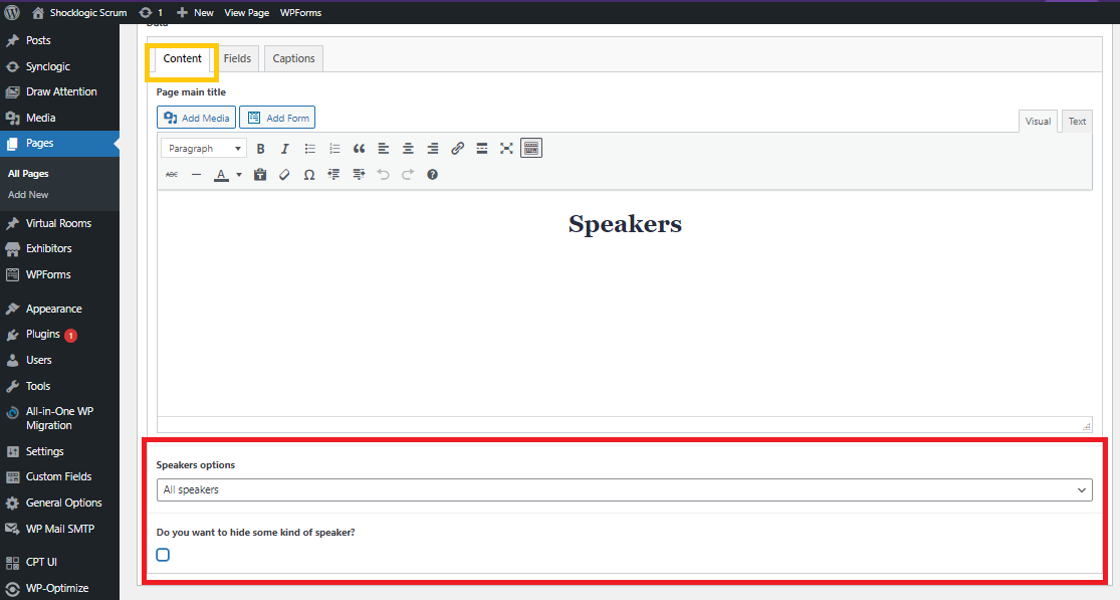1120x600 pixels.
Task: Open WP-Optimize in the sidebar
Action: tap(59, 589)
